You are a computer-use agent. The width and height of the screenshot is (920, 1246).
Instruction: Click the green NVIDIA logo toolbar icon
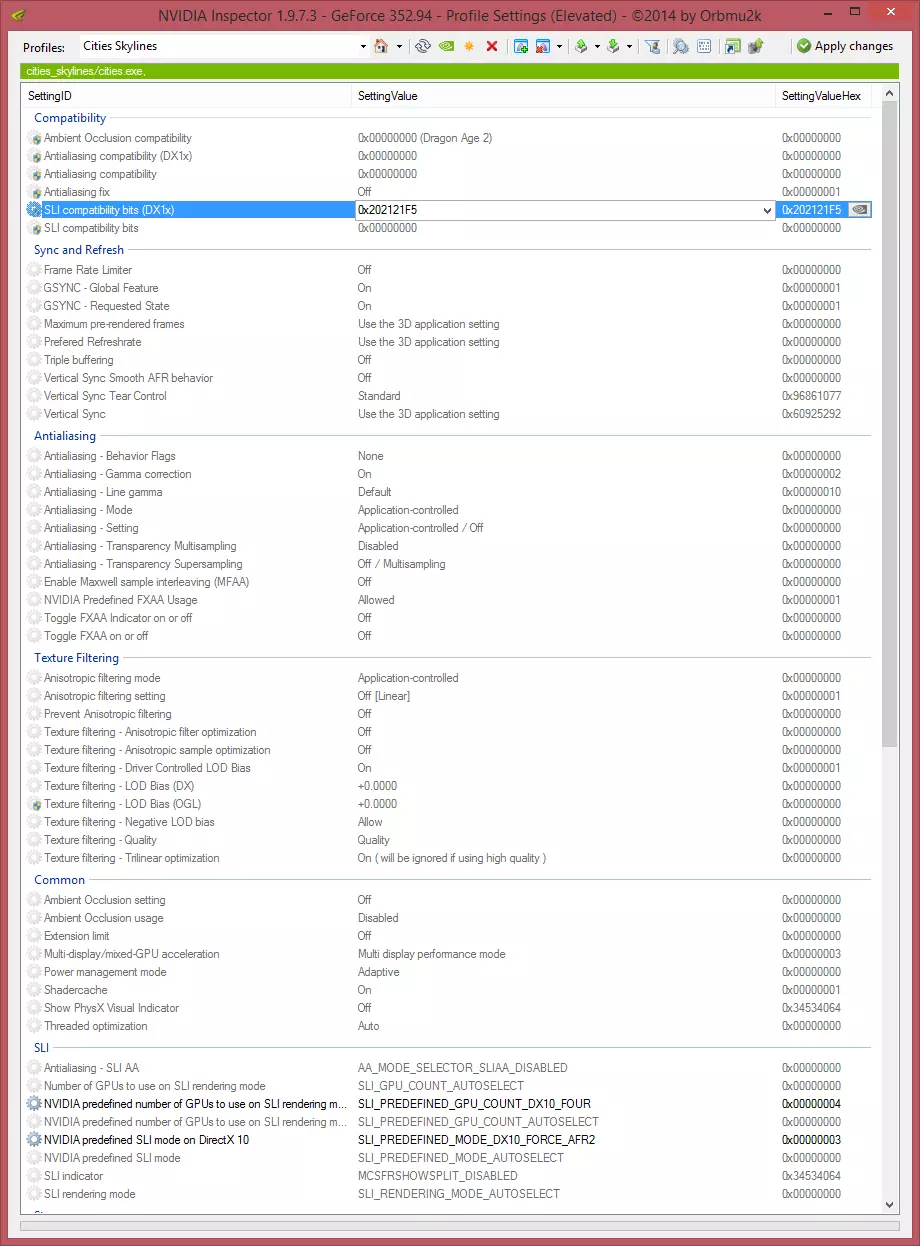446,46
